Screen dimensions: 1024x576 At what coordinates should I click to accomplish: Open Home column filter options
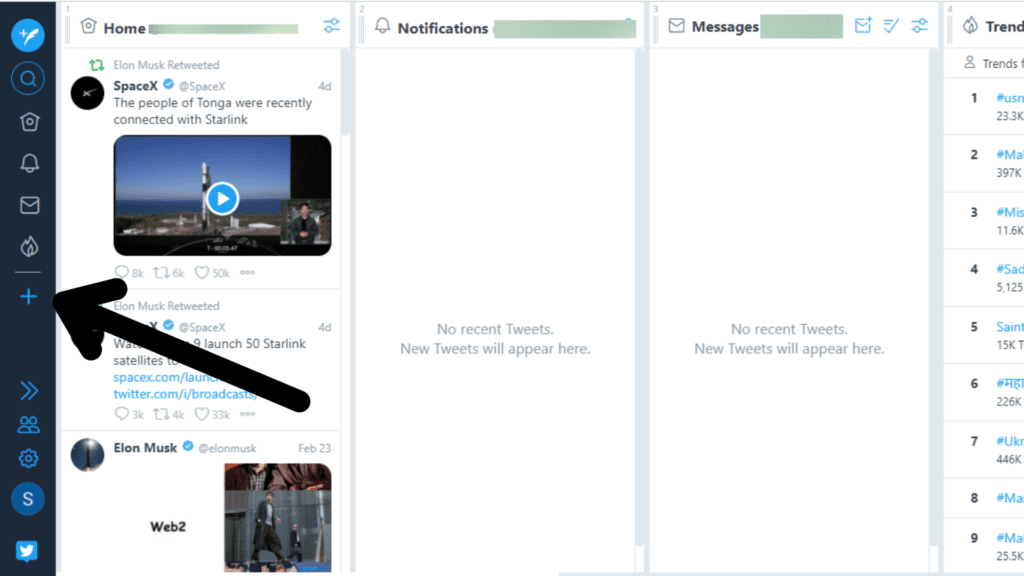pyautogui.click(x=331, y=25)
